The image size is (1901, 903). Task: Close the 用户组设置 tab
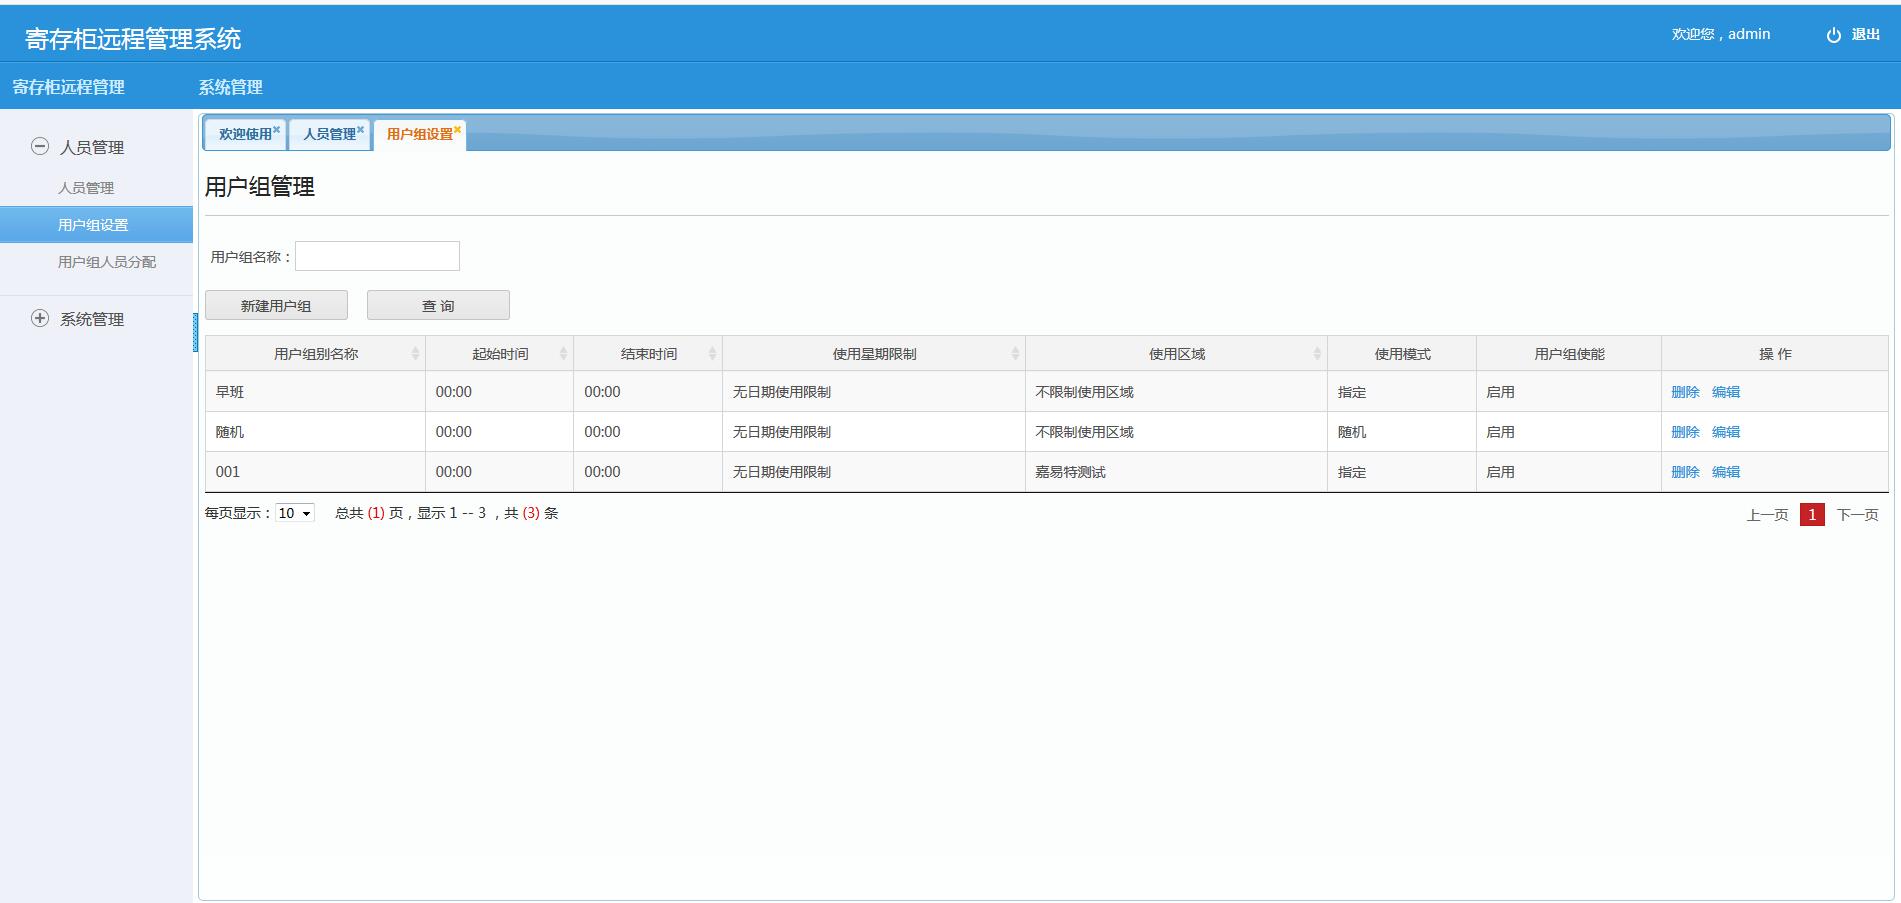pos(458,129)
